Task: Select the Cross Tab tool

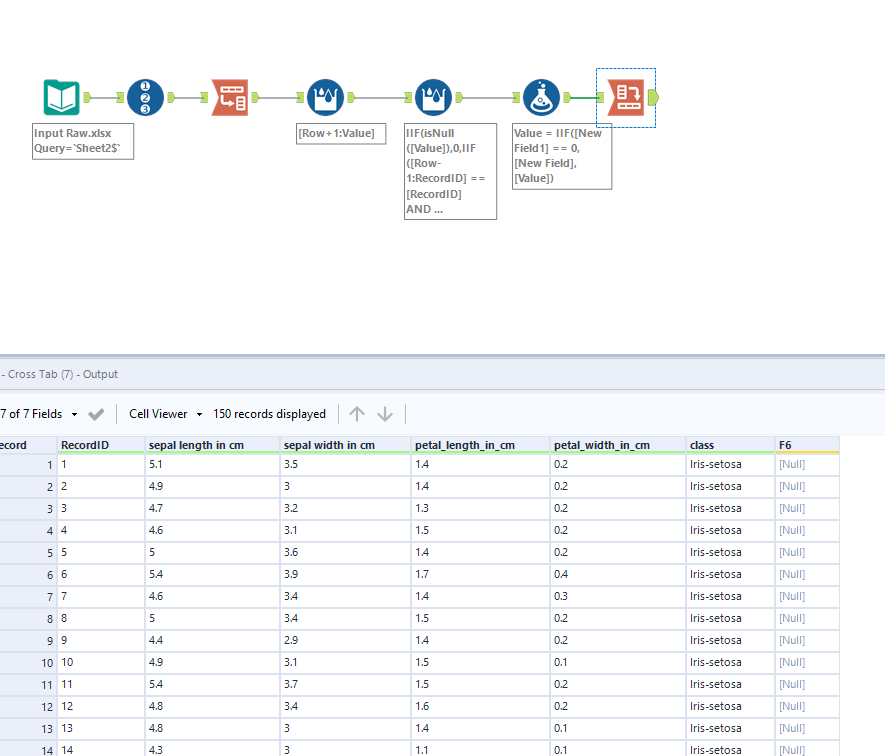Action: point(627,97)
